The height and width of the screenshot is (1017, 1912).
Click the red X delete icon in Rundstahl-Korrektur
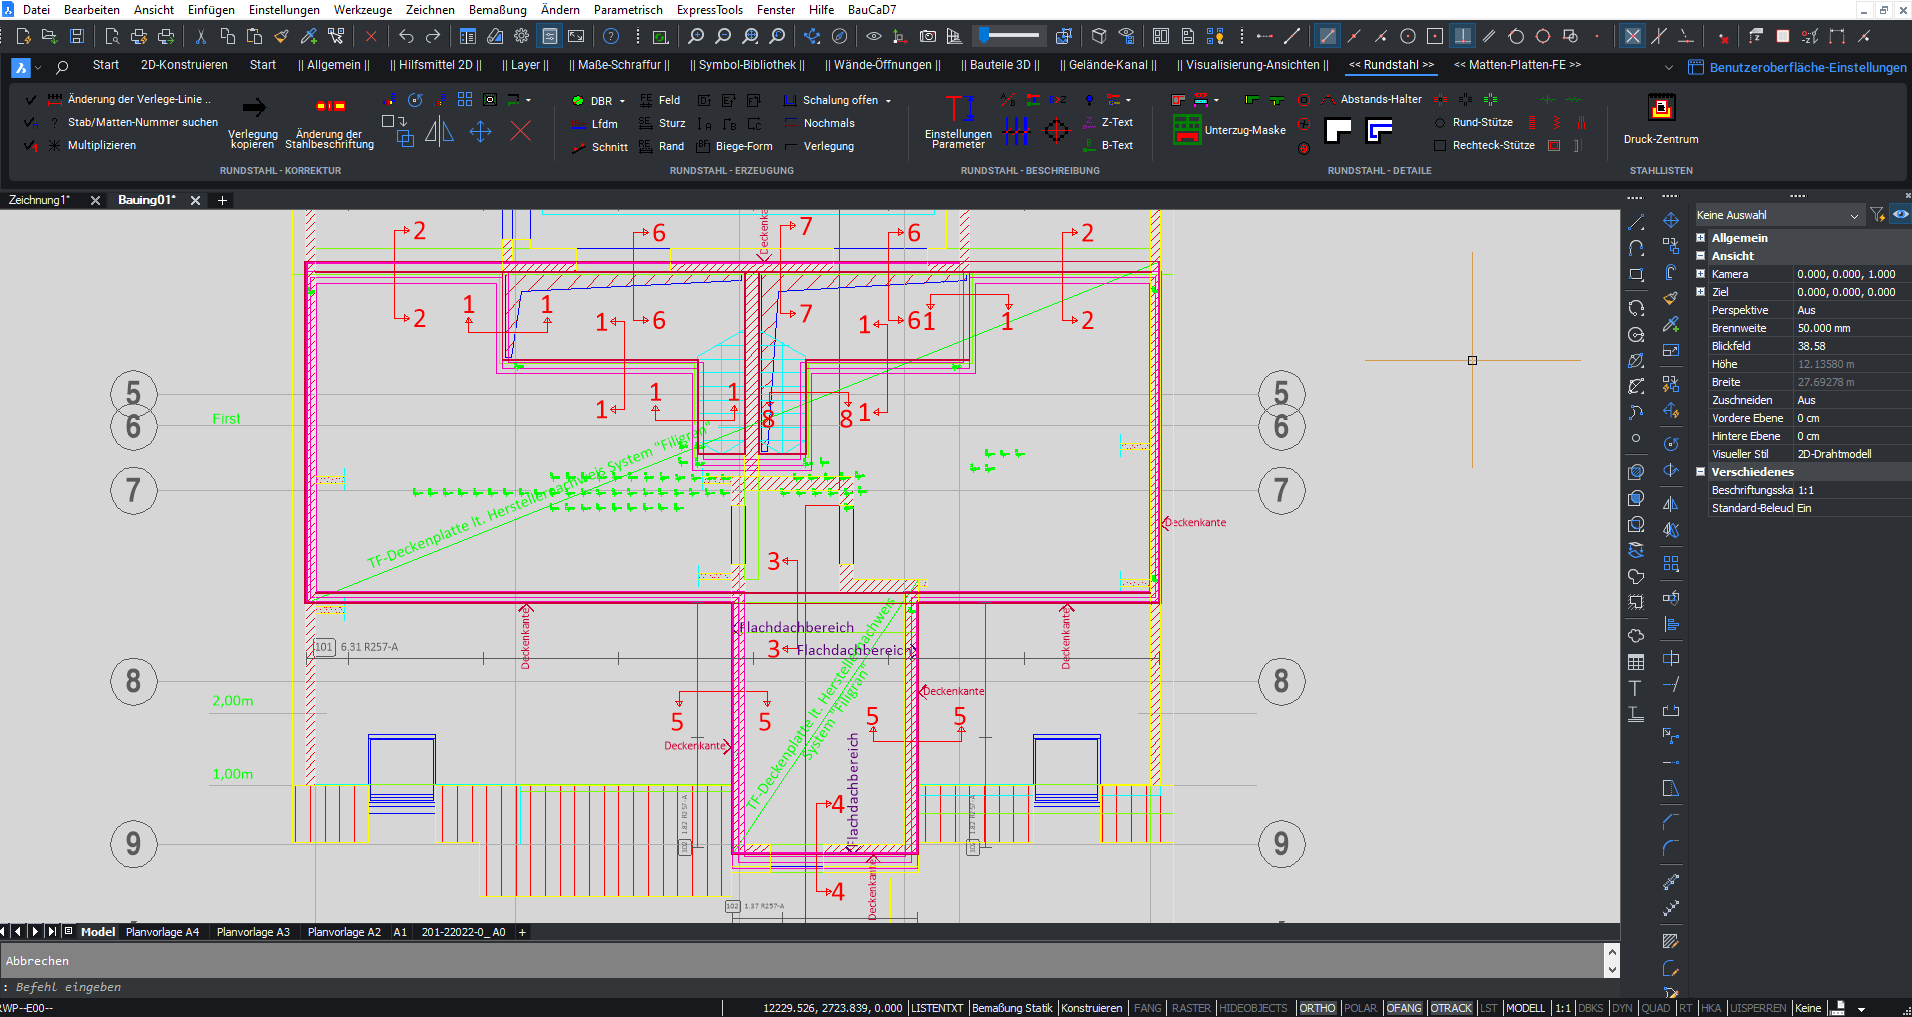(521, 132)
